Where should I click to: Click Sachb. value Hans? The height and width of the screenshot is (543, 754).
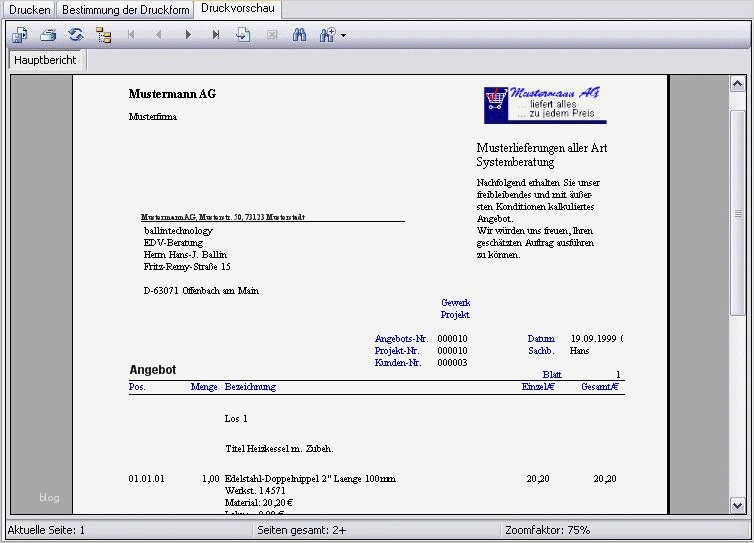pyautogui.click(x=579, y=351)
